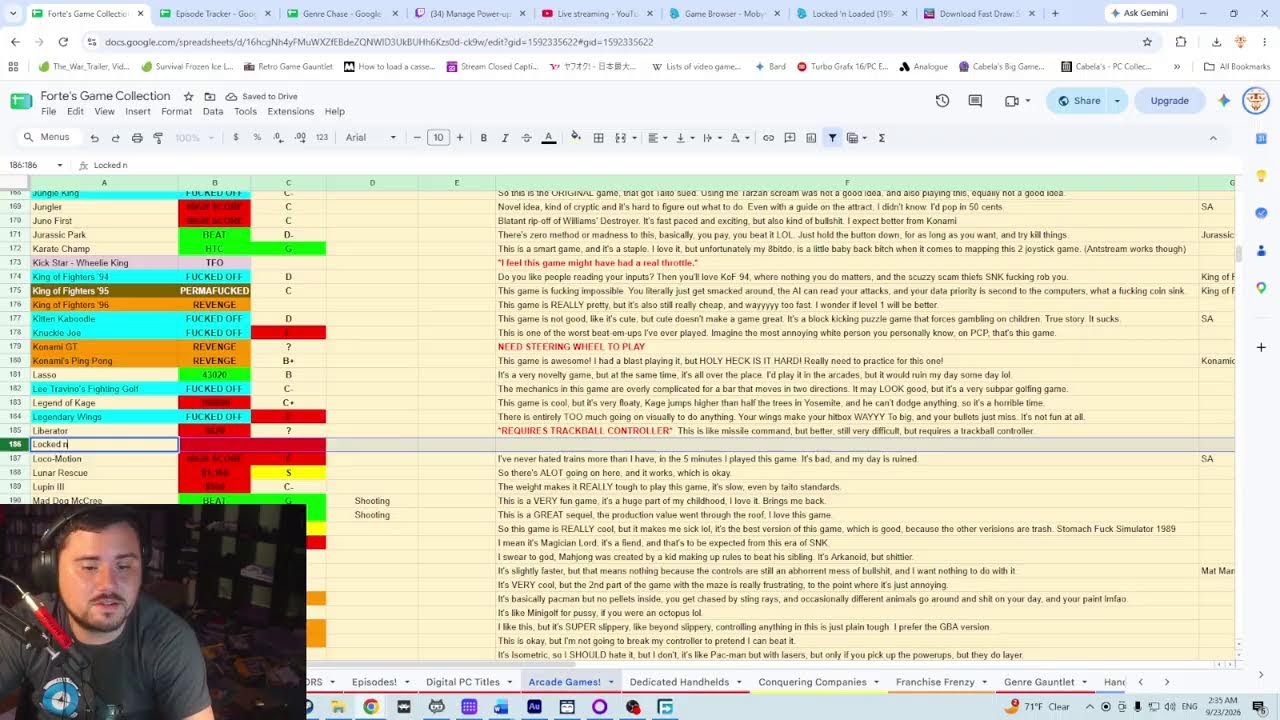The image size is (1280, 720).
Task: Decrease font size with minus
Action: [x=417, y=138]
